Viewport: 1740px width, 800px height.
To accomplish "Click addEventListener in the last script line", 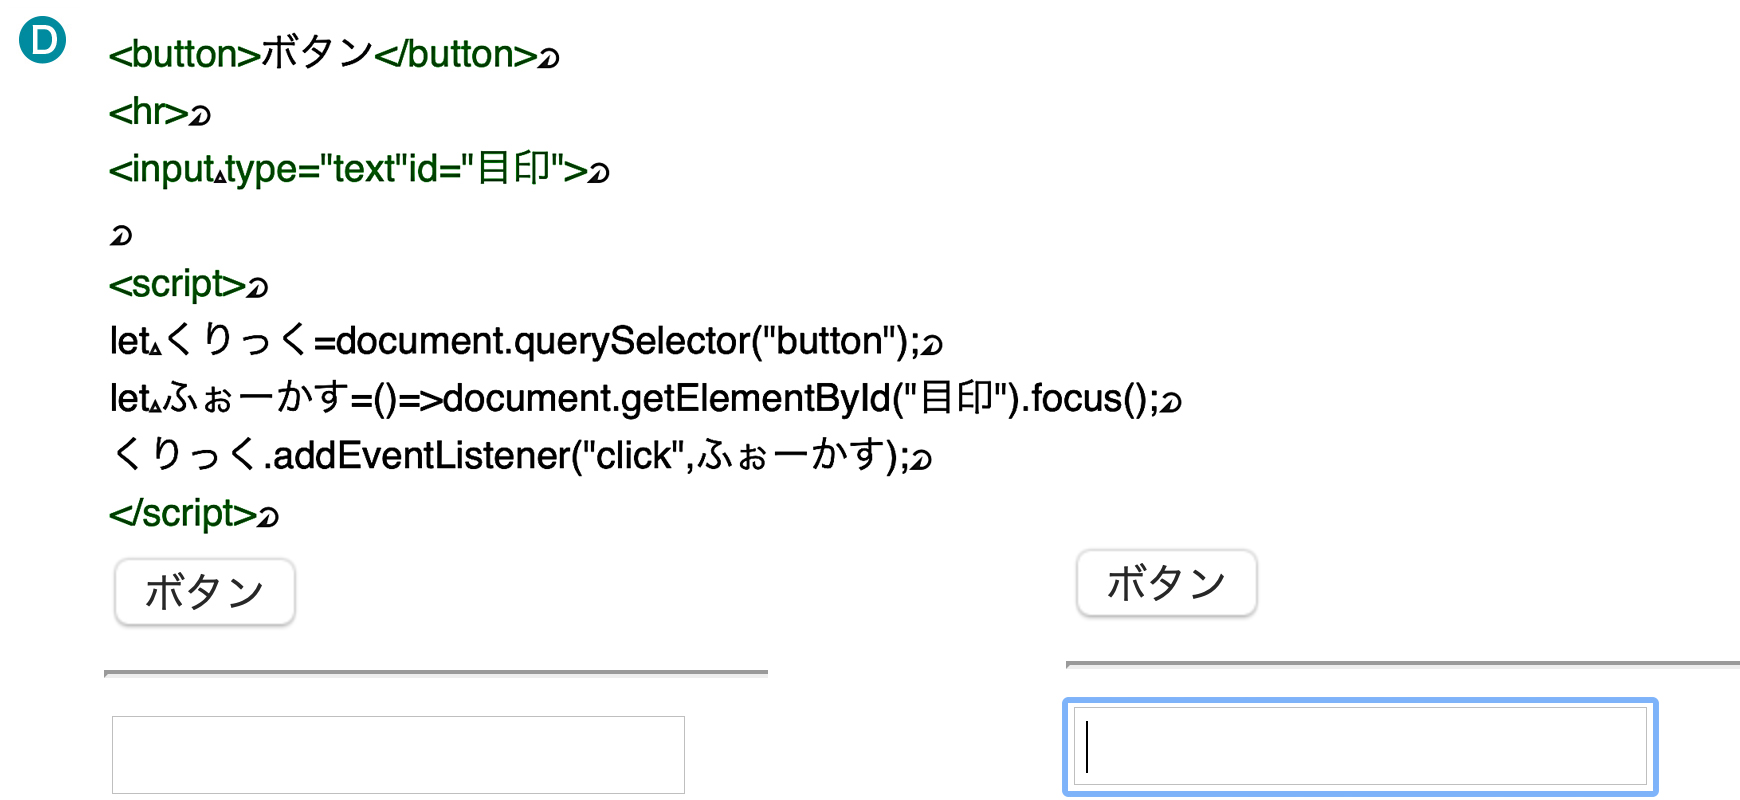I will [420, 456].
